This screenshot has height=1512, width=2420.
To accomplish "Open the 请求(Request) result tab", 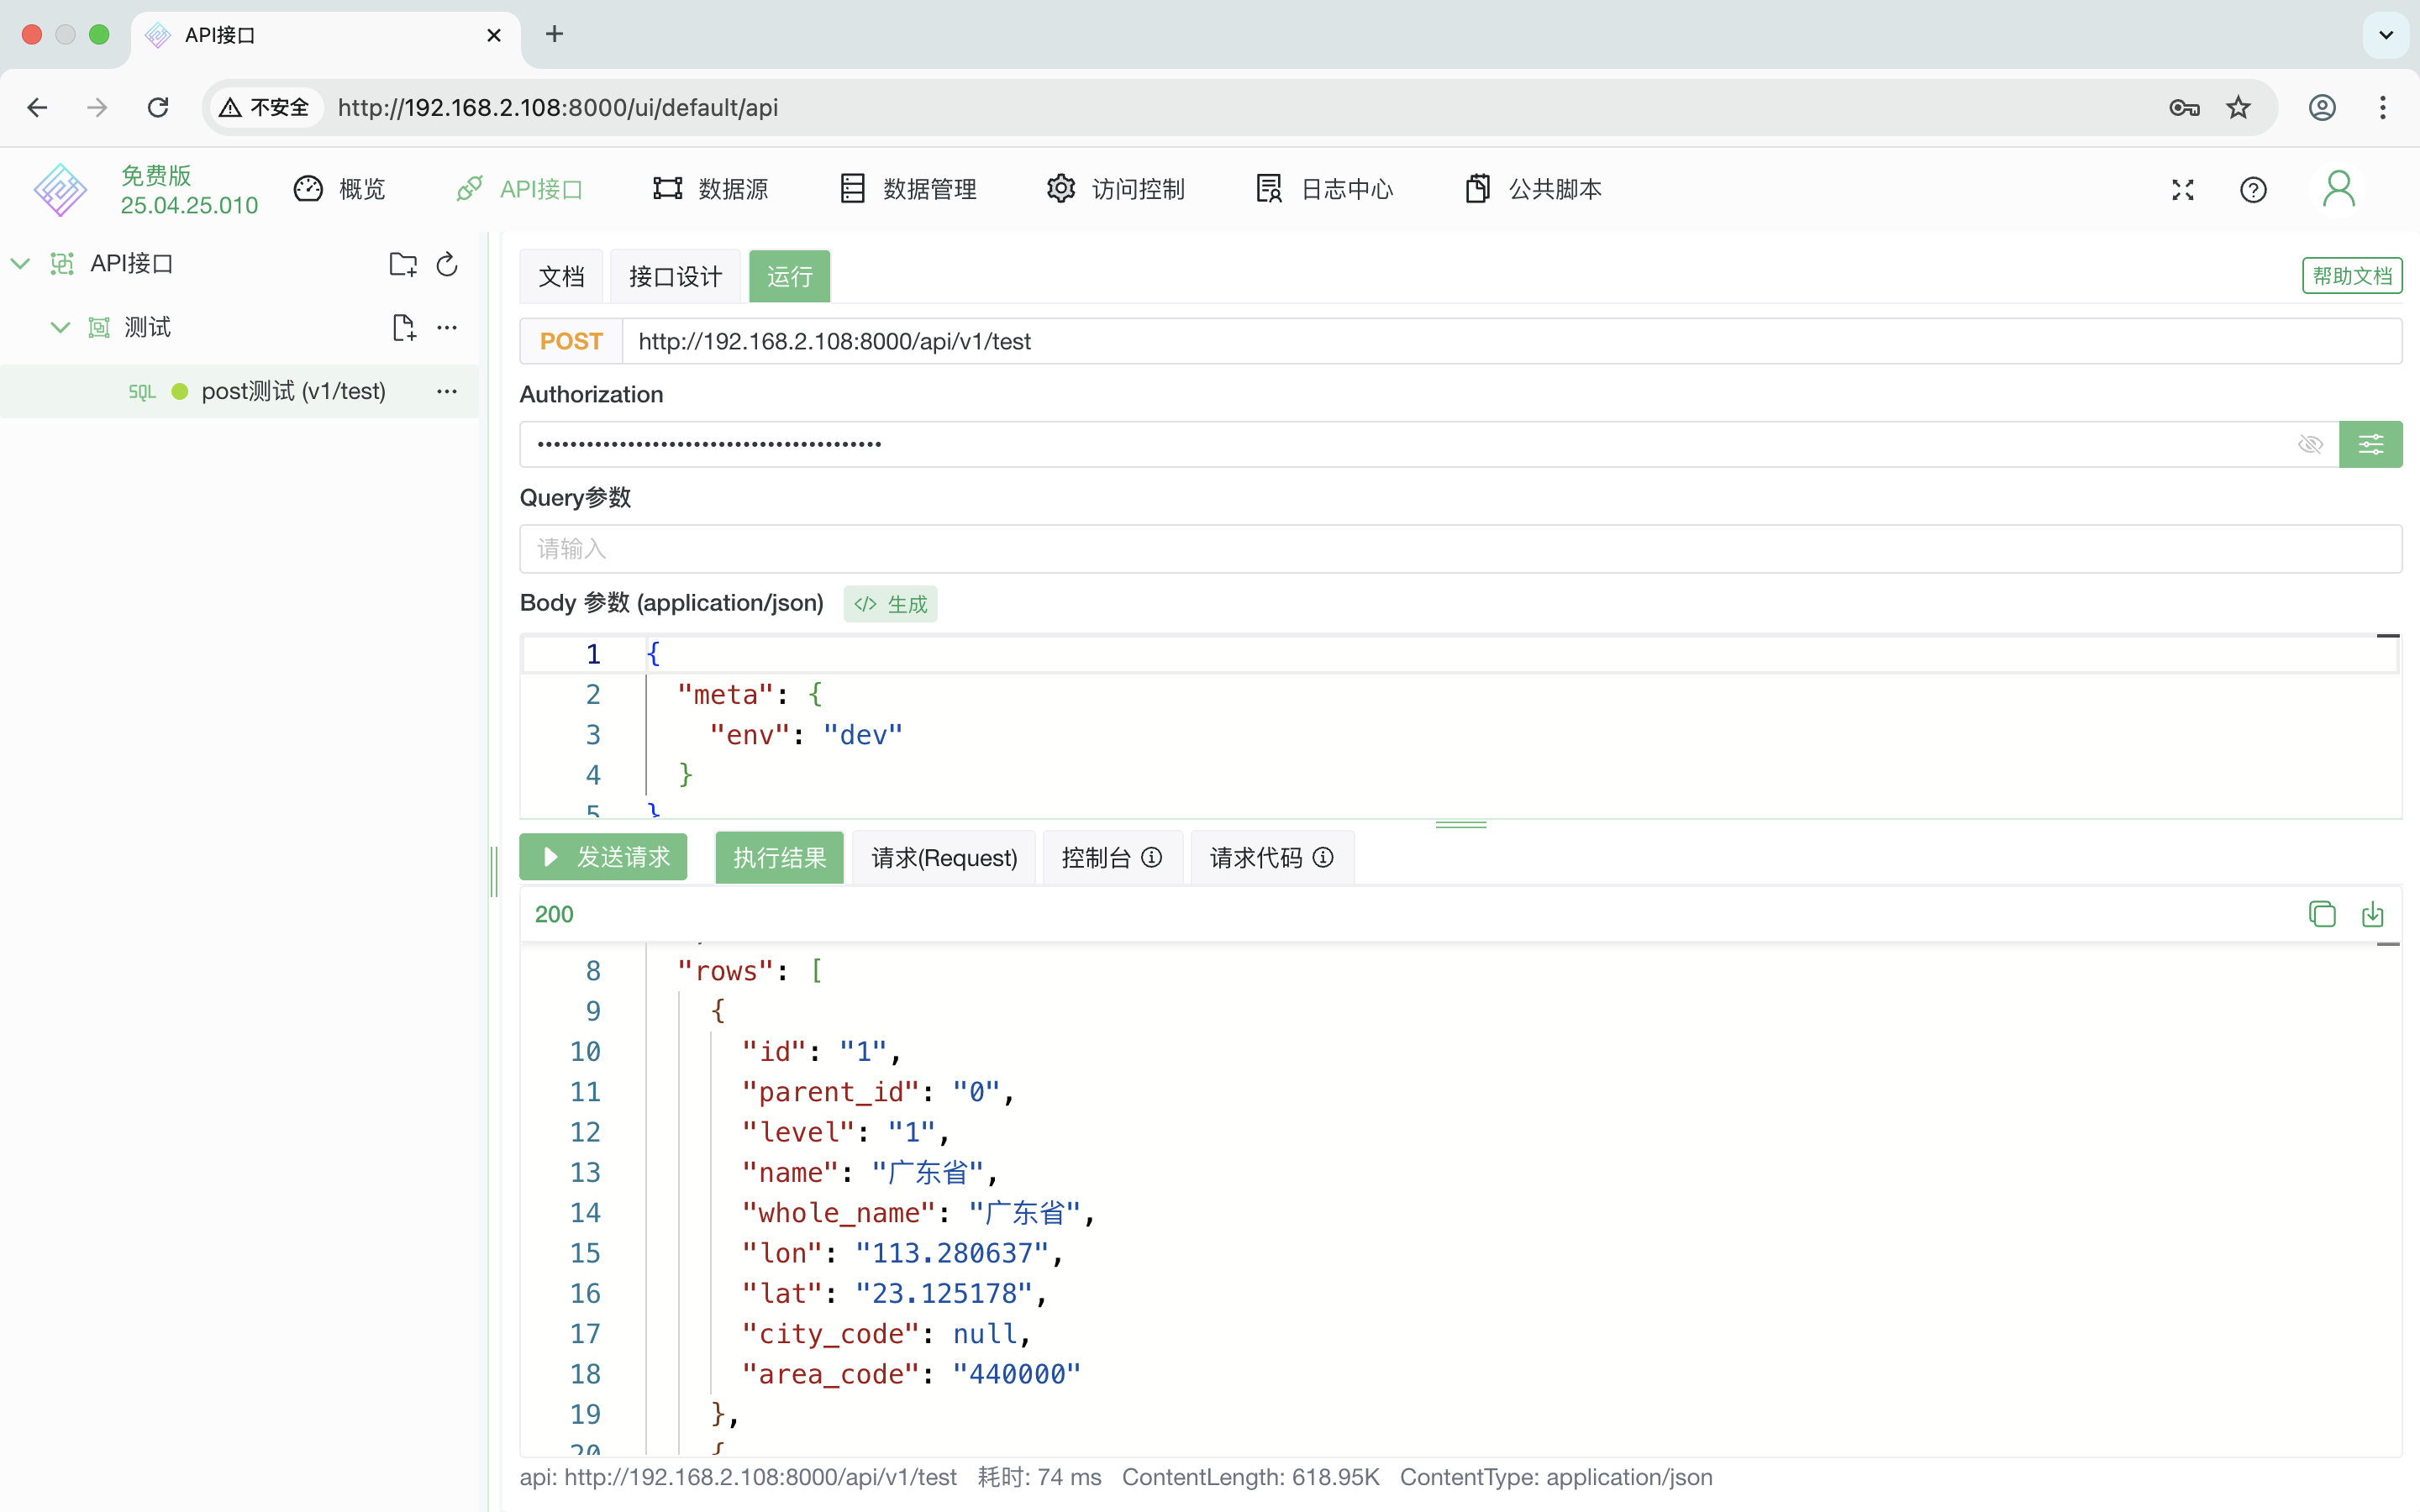I will [943, 858].
